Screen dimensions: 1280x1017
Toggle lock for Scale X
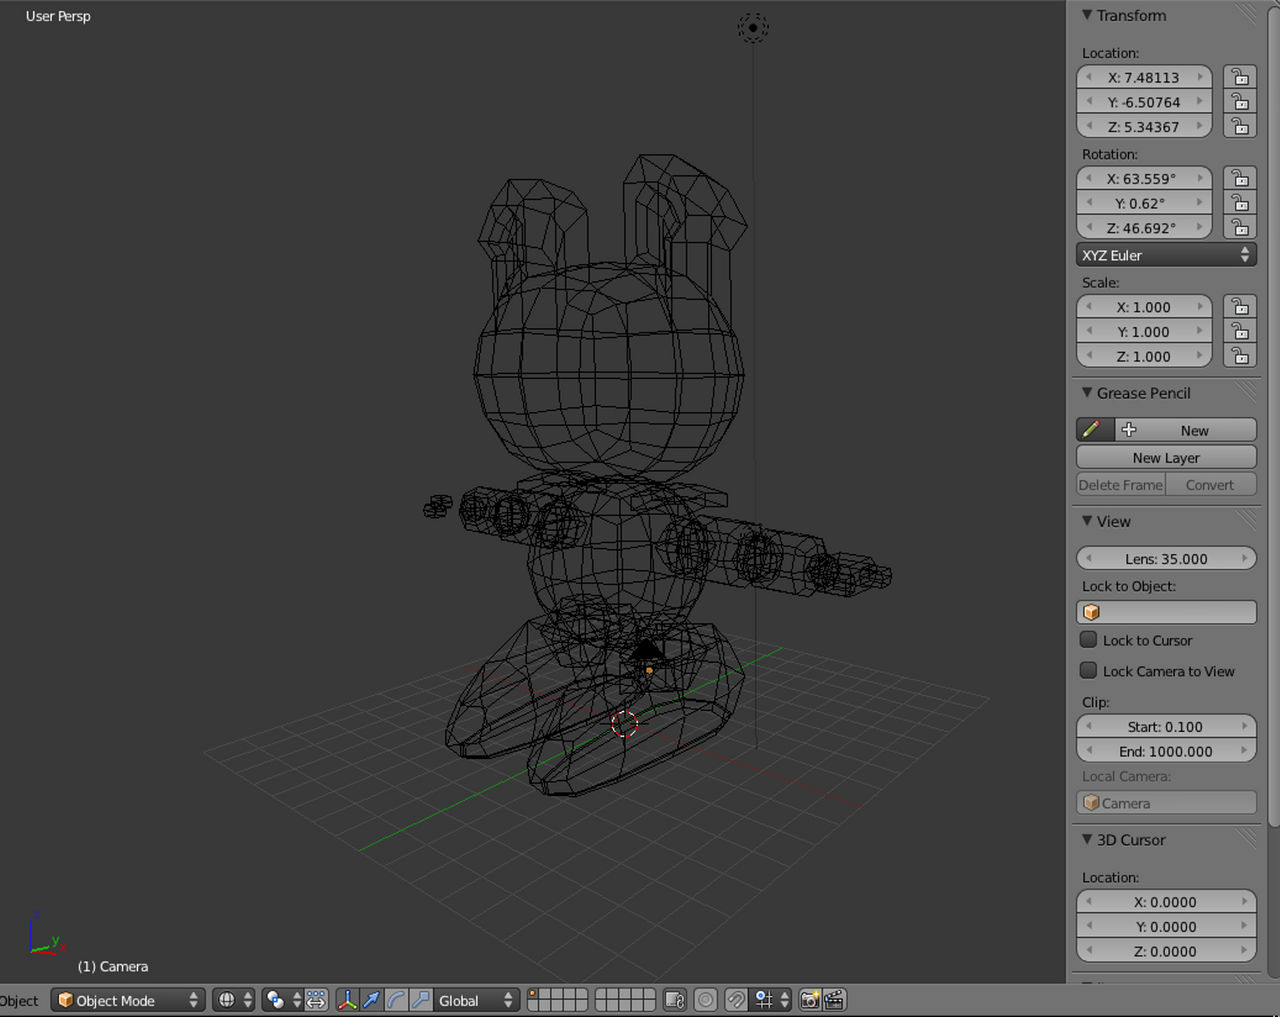pyautogui.click(x=1240, y=307)
